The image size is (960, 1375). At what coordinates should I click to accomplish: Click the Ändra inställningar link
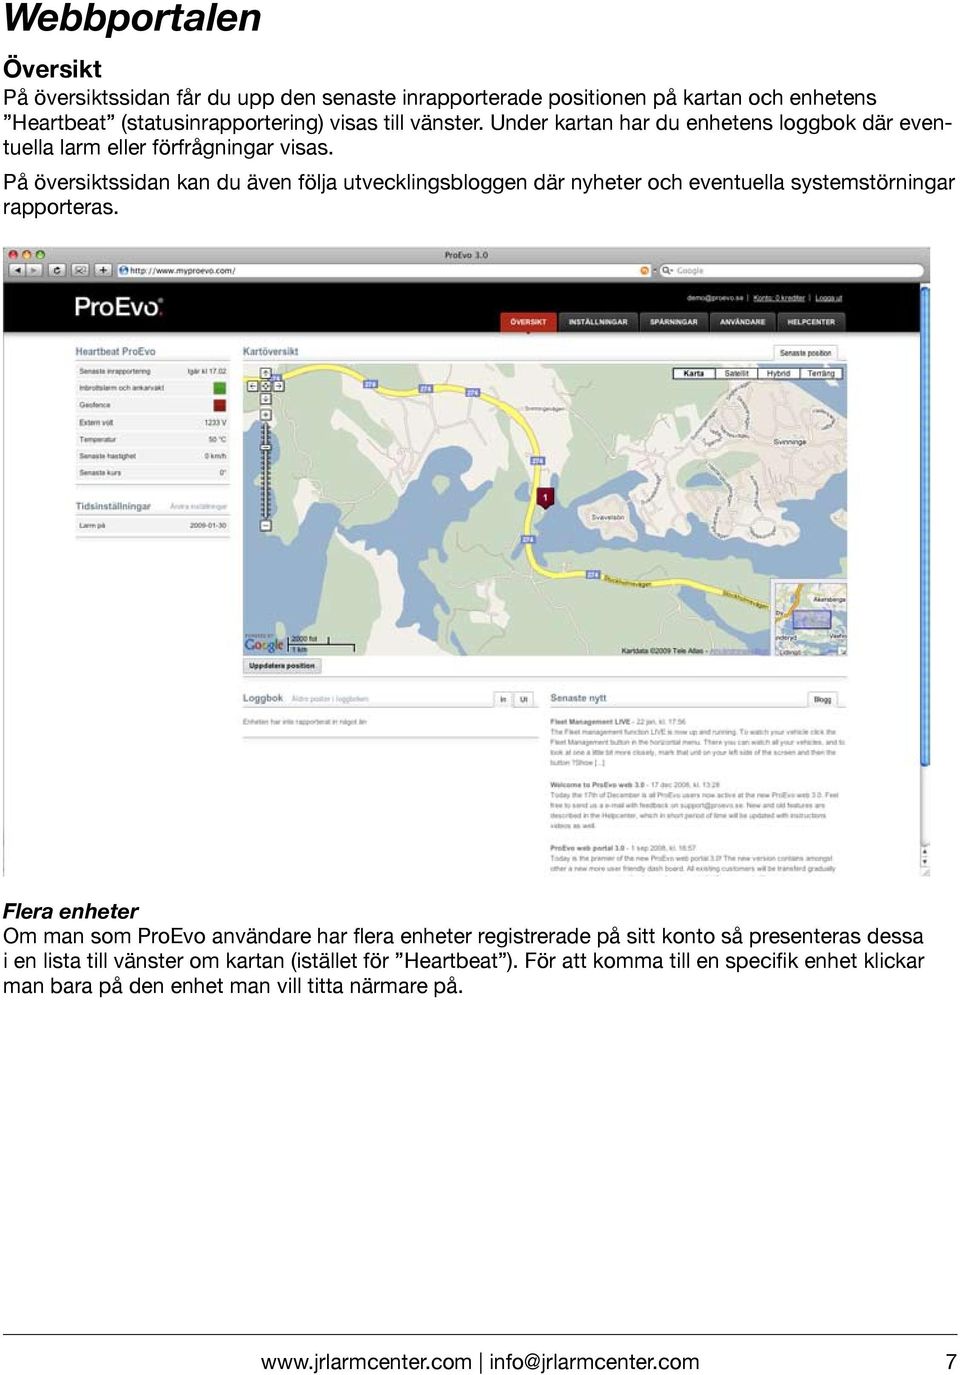pyautogui.click(x=199, y=507)
